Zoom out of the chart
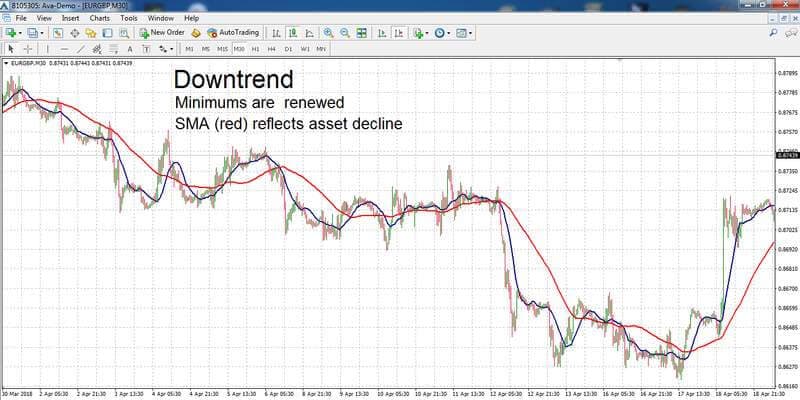This screenshot has width=800, height=400. point(345,33)
